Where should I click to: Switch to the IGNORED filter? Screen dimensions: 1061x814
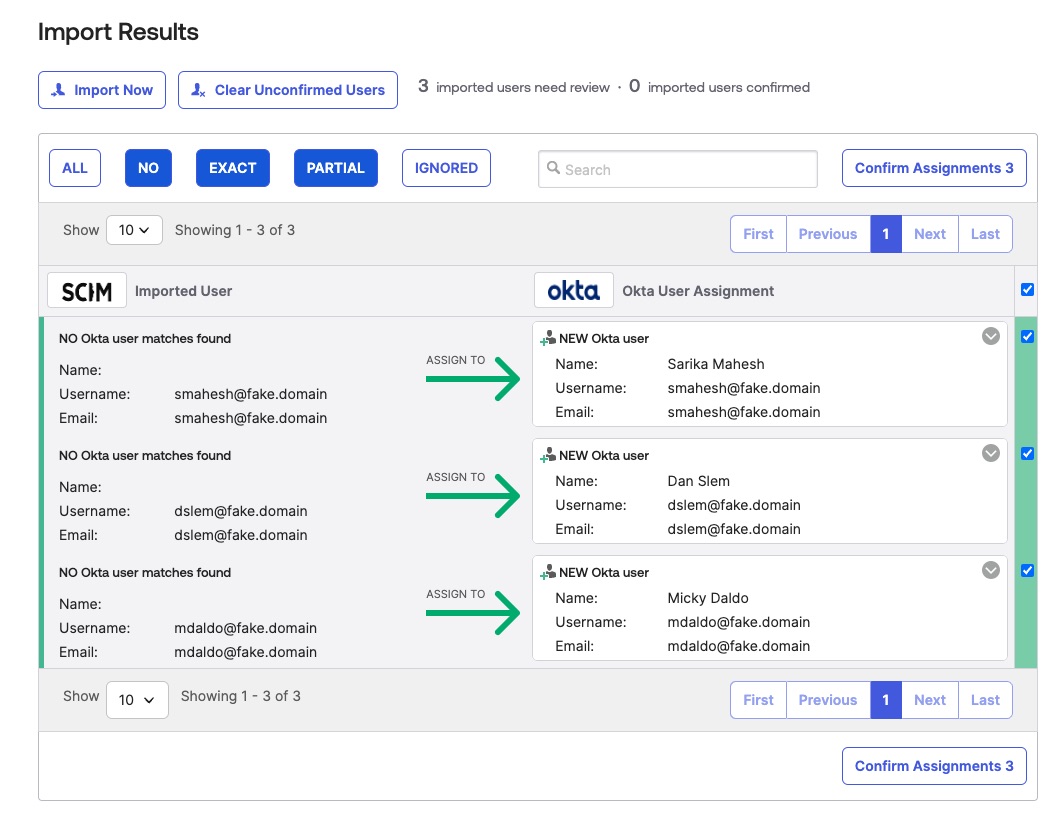point(446,168)
